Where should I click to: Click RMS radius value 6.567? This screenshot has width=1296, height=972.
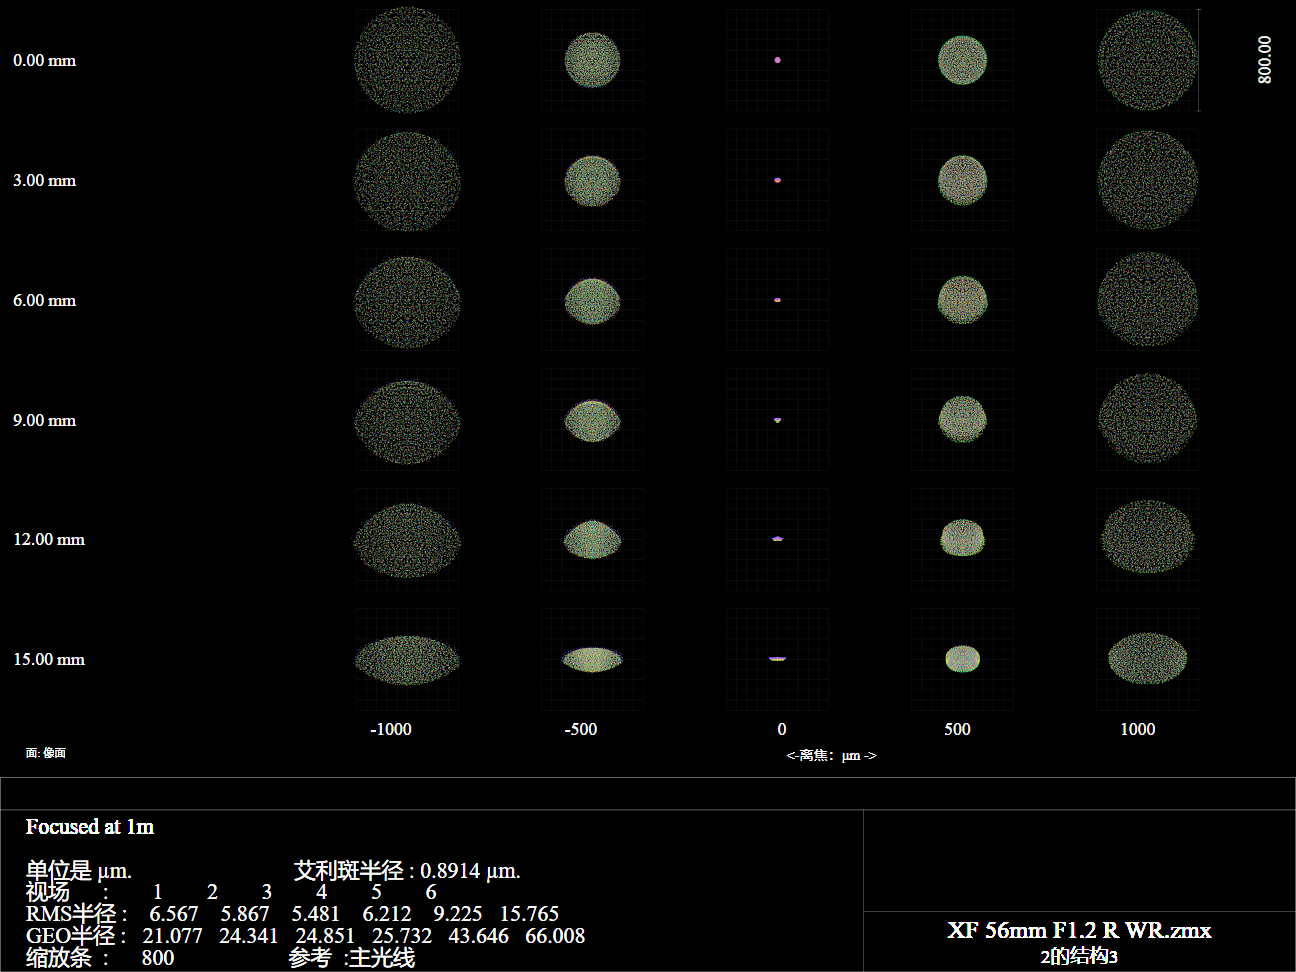click(x=174, y=914)
